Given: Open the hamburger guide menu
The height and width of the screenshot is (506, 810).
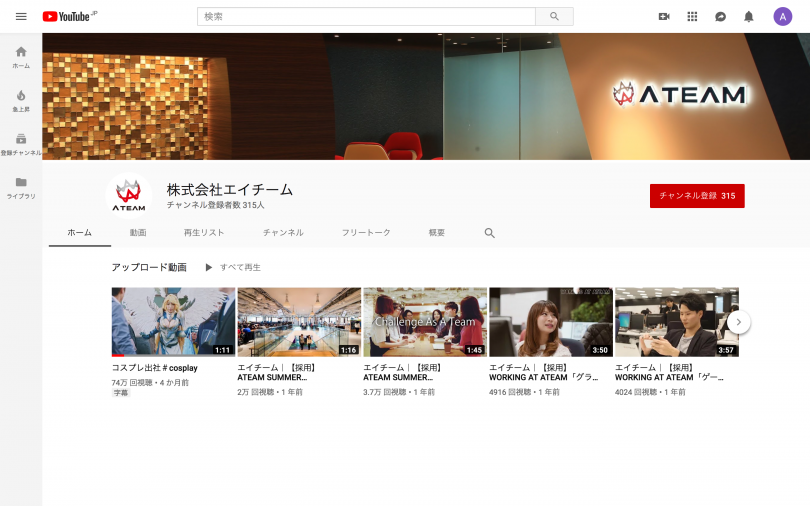Looking at the screenshot, I should (21, 17).
